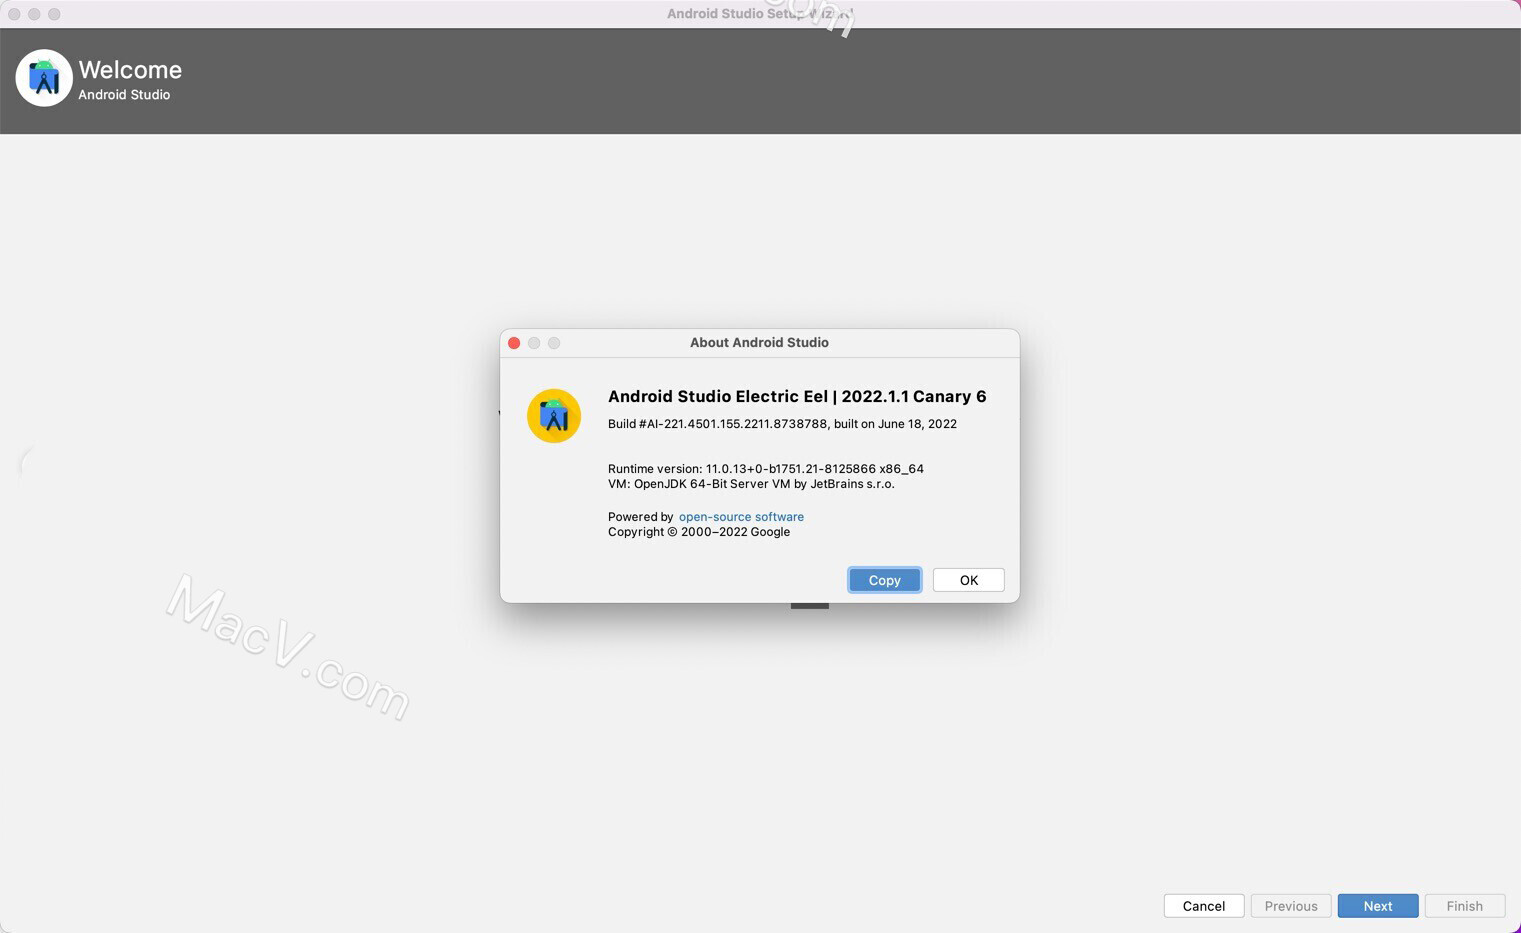Screen dimensions: 1521x933
Task: Click the Next button in Setup Wizard
Action: point(1377,906)
